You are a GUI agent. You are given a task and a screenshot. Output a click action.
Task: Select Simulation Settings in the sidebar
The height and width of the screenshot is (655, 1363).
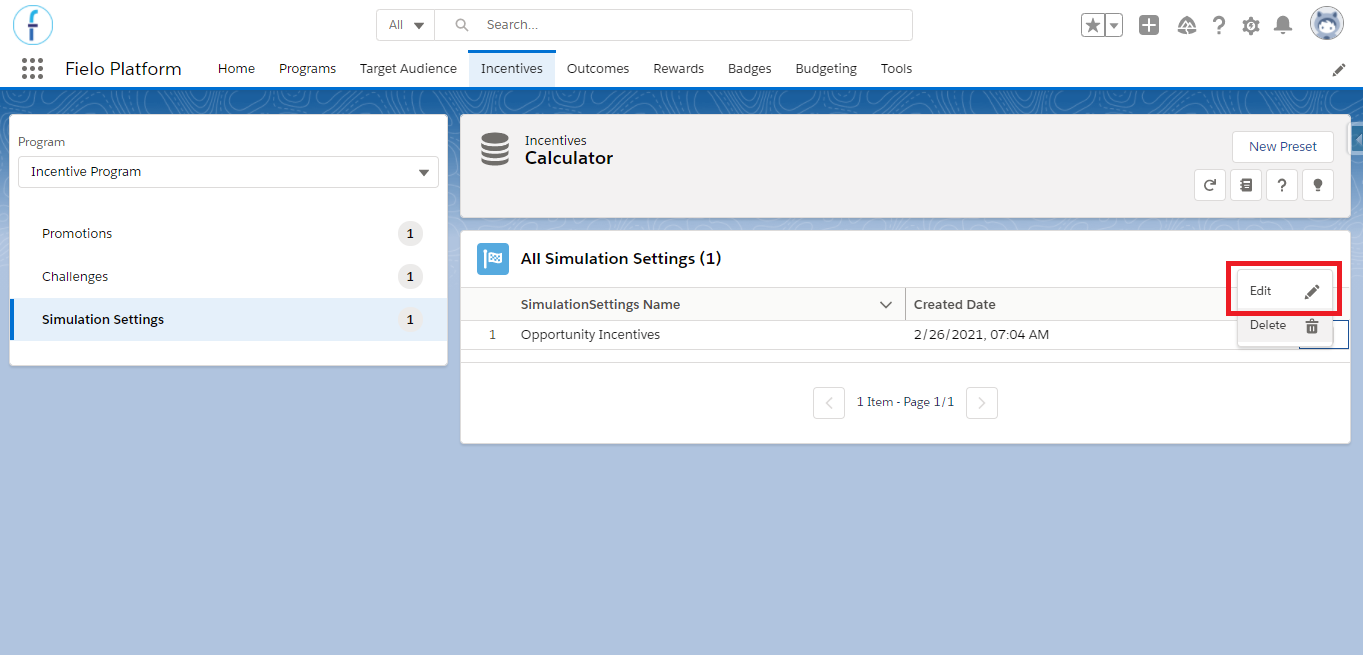[228, 320]
